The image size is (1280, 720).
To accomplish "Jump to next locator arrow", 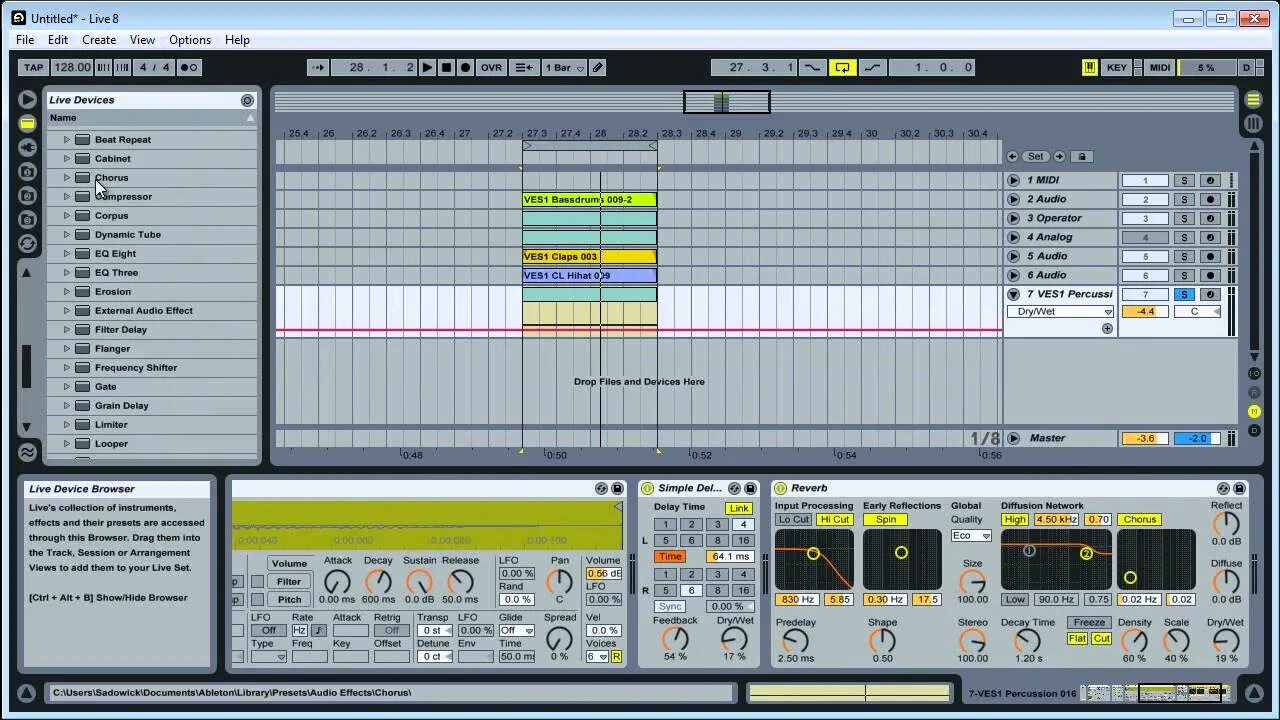I will click(x=1059, y=156).
